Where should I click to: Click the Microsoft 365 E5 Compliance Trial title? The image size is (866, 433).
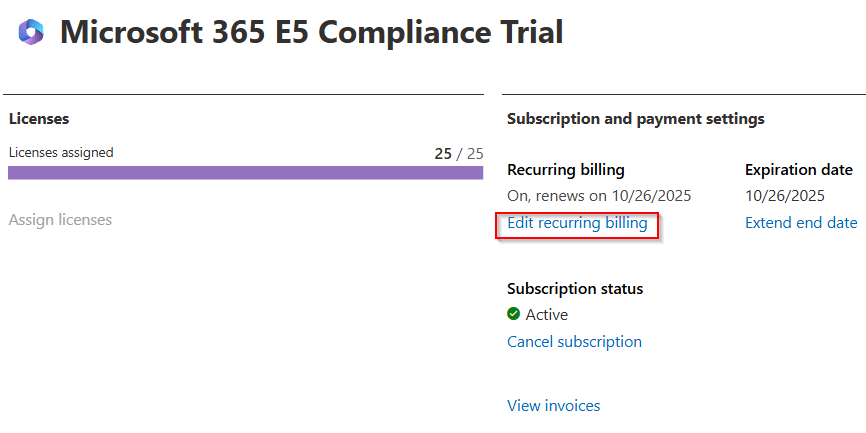(311, 32)
